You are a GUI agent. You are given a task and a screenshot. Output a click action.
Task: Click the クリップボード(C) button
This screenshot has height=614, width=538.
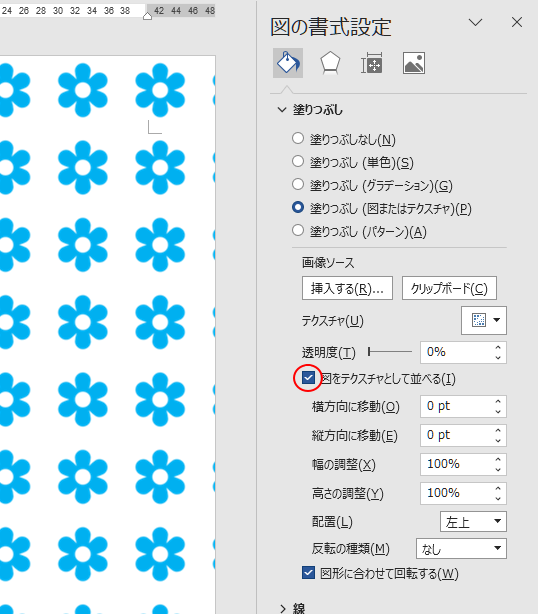450,288
